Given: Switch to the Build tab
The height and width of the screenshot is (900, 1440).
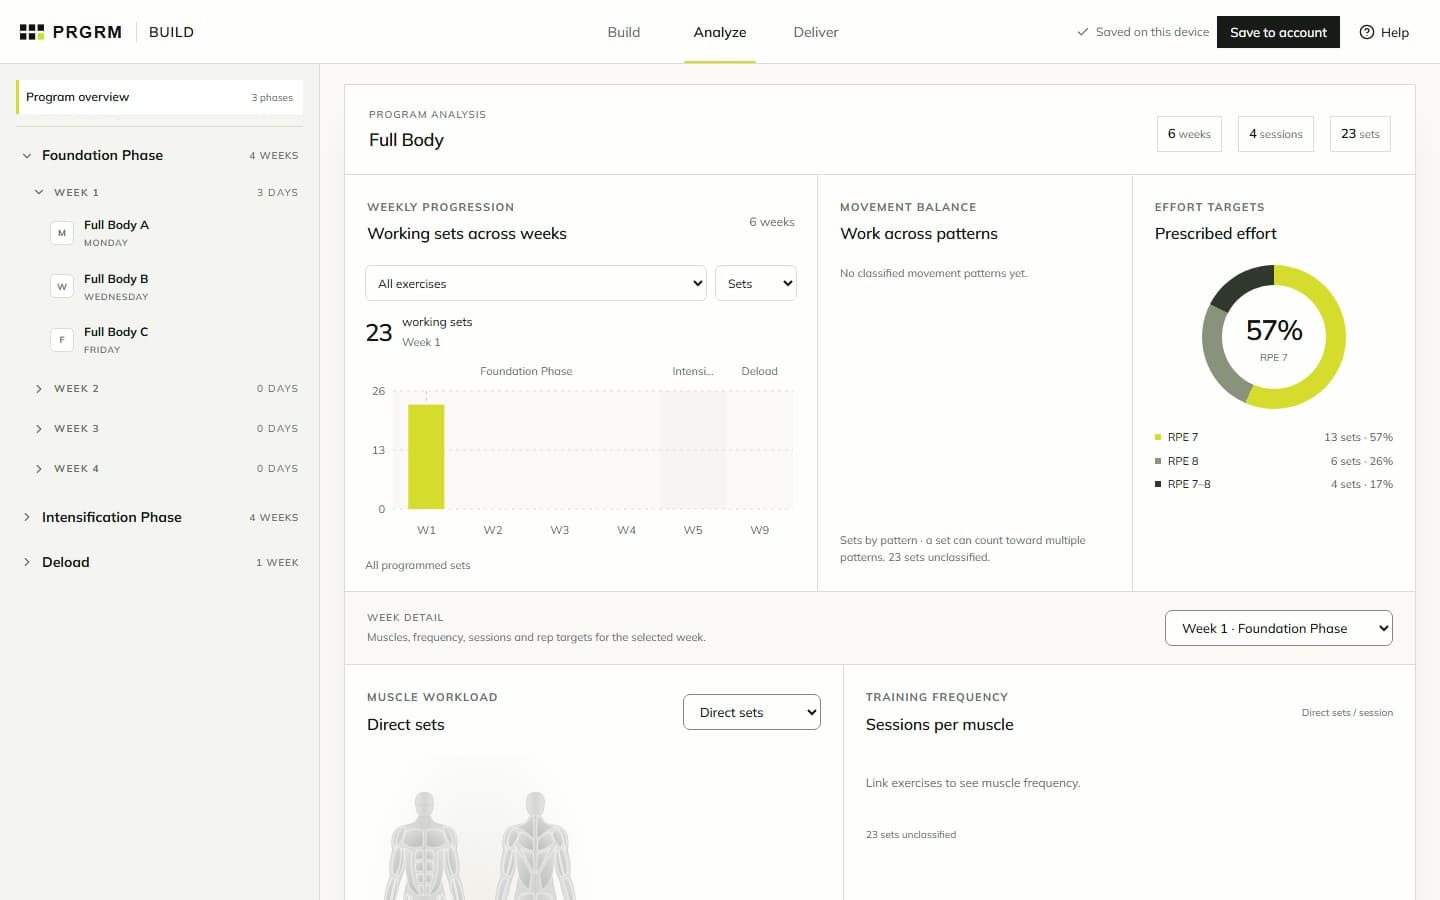Looking at the screenshot, I should coord(624,32).
